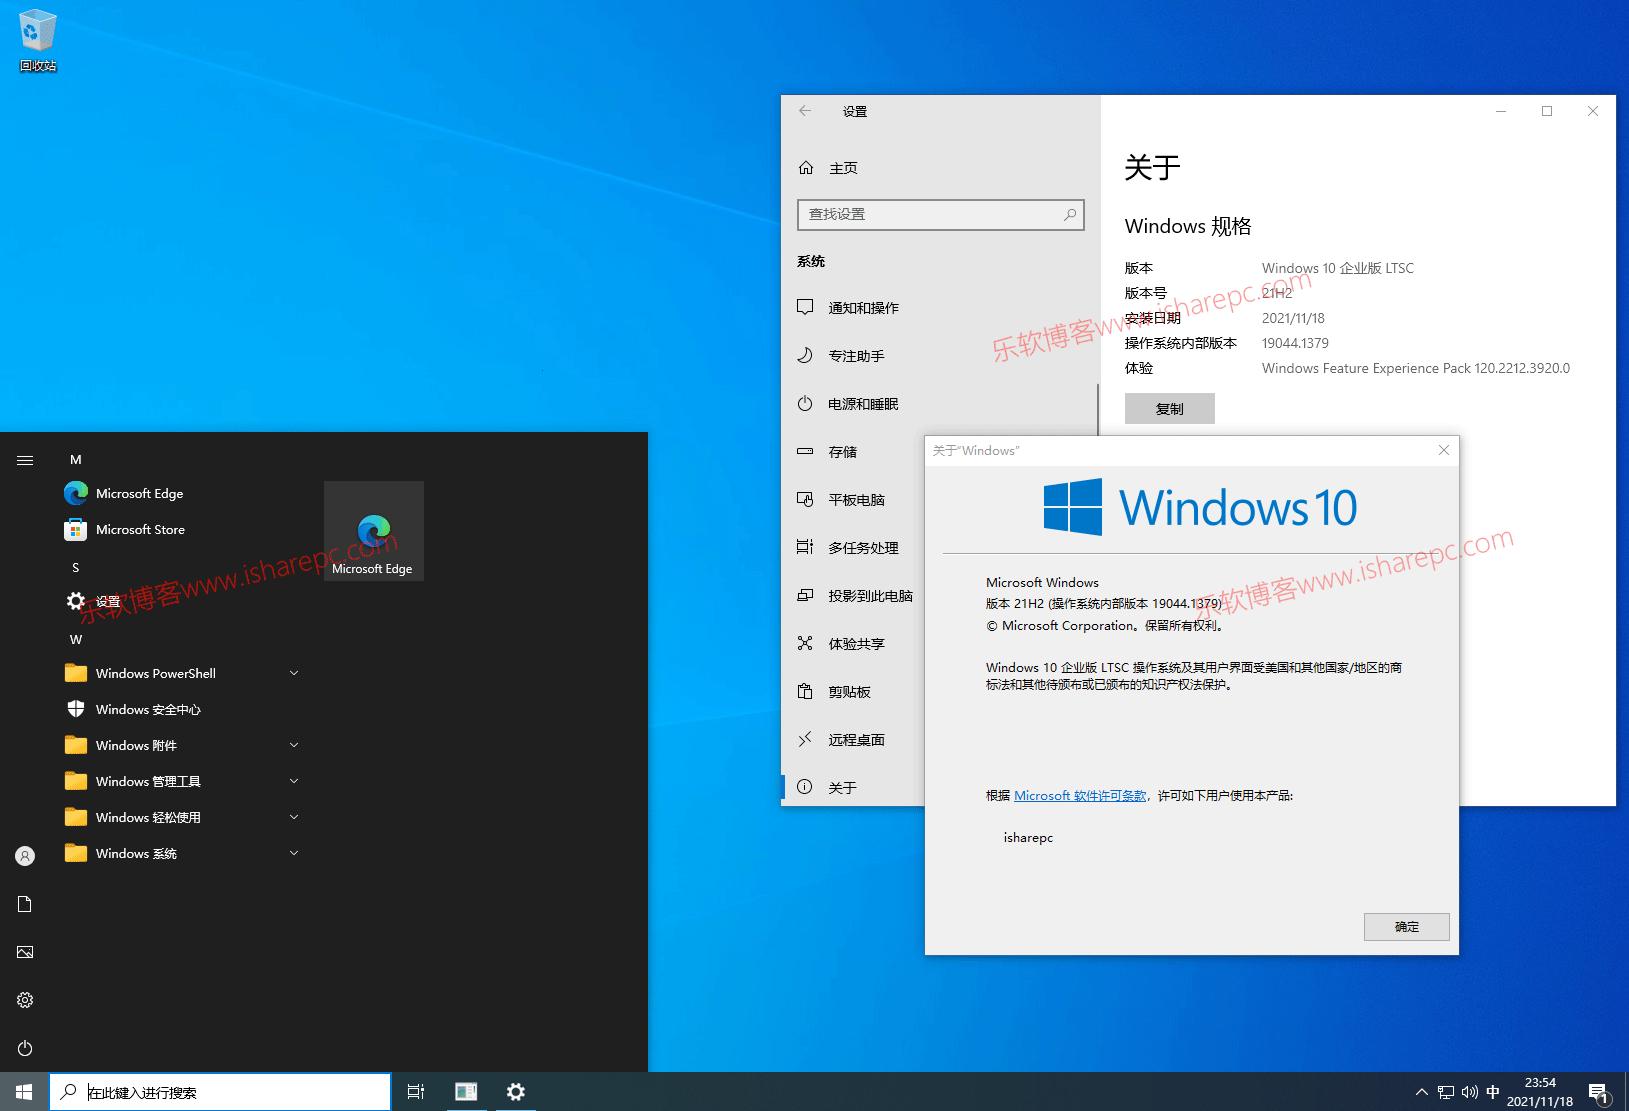
Task: Select 多任务处理 in Settings sidebar
Action: click(853, 548)
